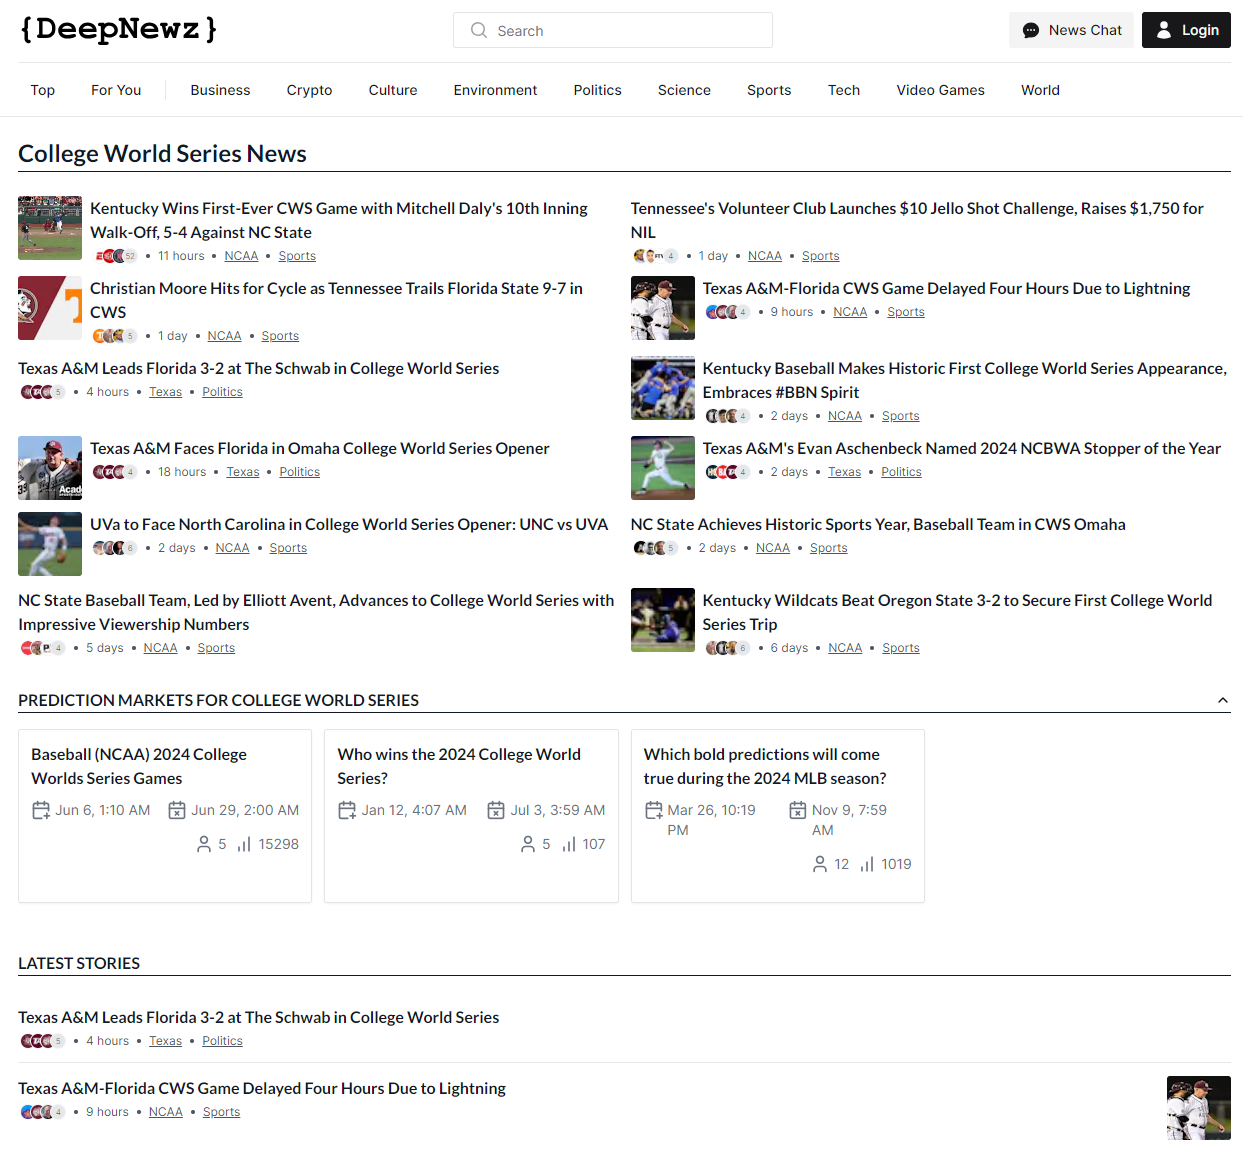The width and height of the screenshot is (1243, 1149).
Task: Click end date calendar icon on Baseball (NCAA) card
Action: tap(177, 810)
